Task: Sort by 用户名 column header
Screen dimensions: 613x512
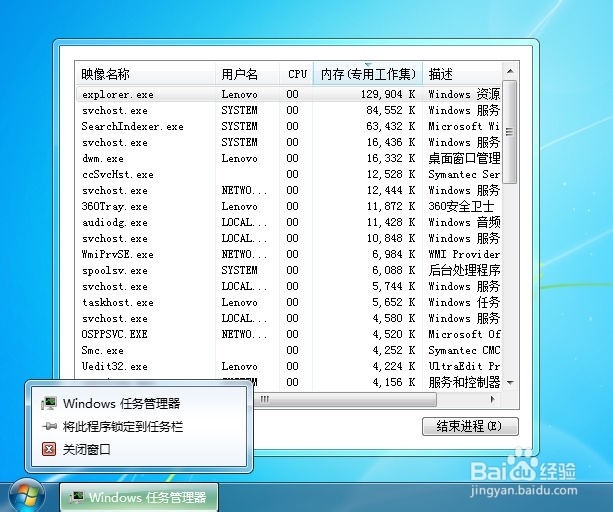Action: (x=247, y=73)
